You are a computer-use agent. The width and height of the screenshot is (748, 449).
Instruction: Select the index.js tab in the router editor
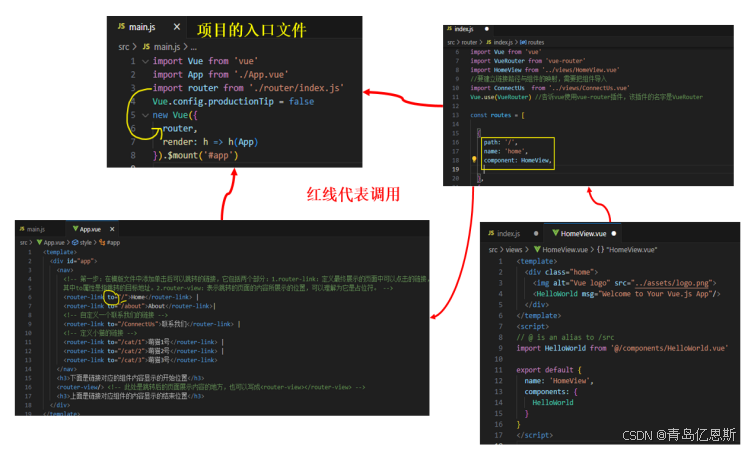pos(460,29)
